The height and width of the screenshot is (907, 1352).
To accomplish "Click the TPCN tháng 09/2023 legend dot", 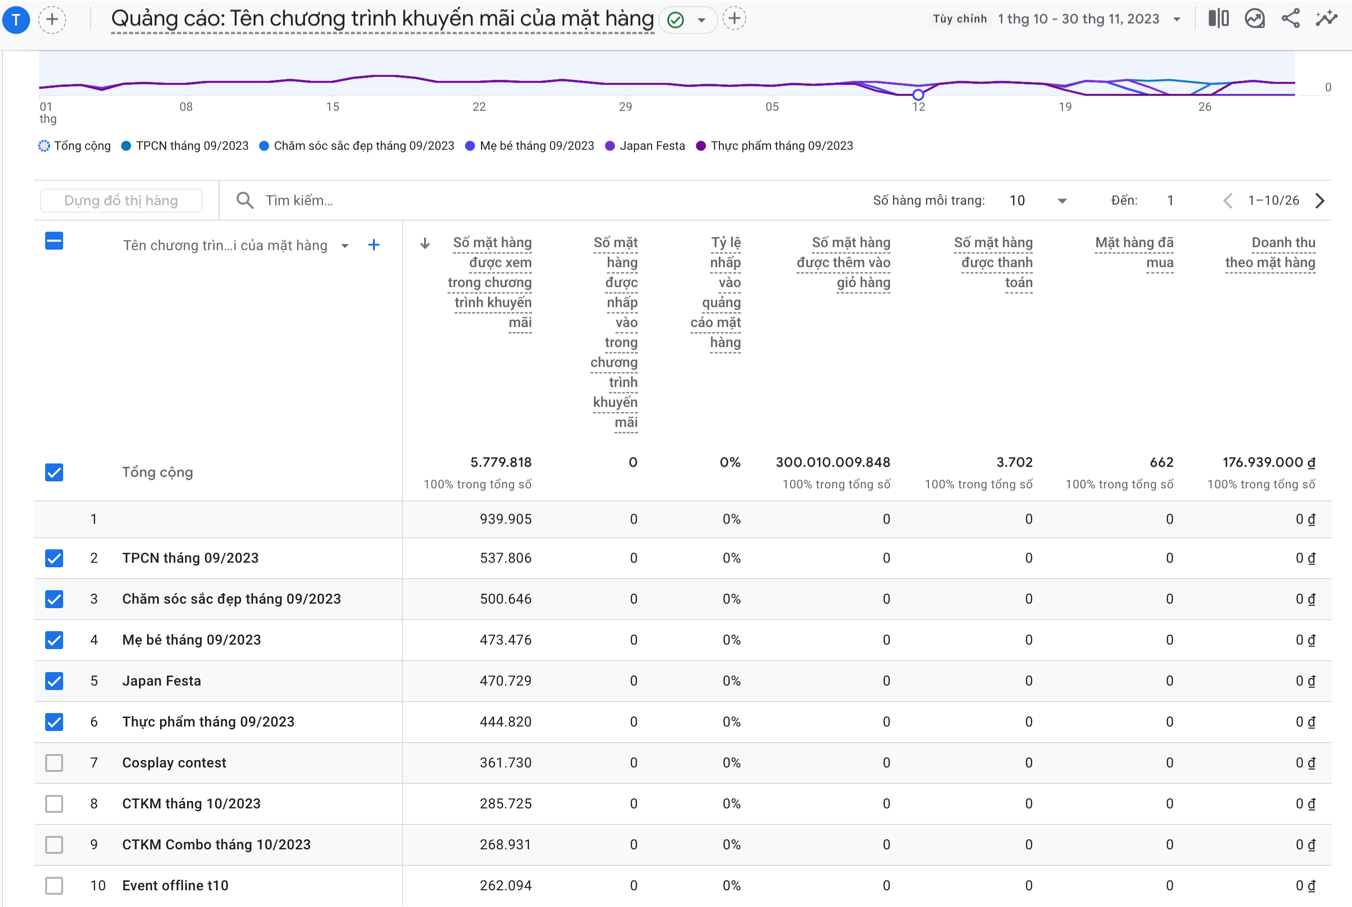I will point(126,146).
